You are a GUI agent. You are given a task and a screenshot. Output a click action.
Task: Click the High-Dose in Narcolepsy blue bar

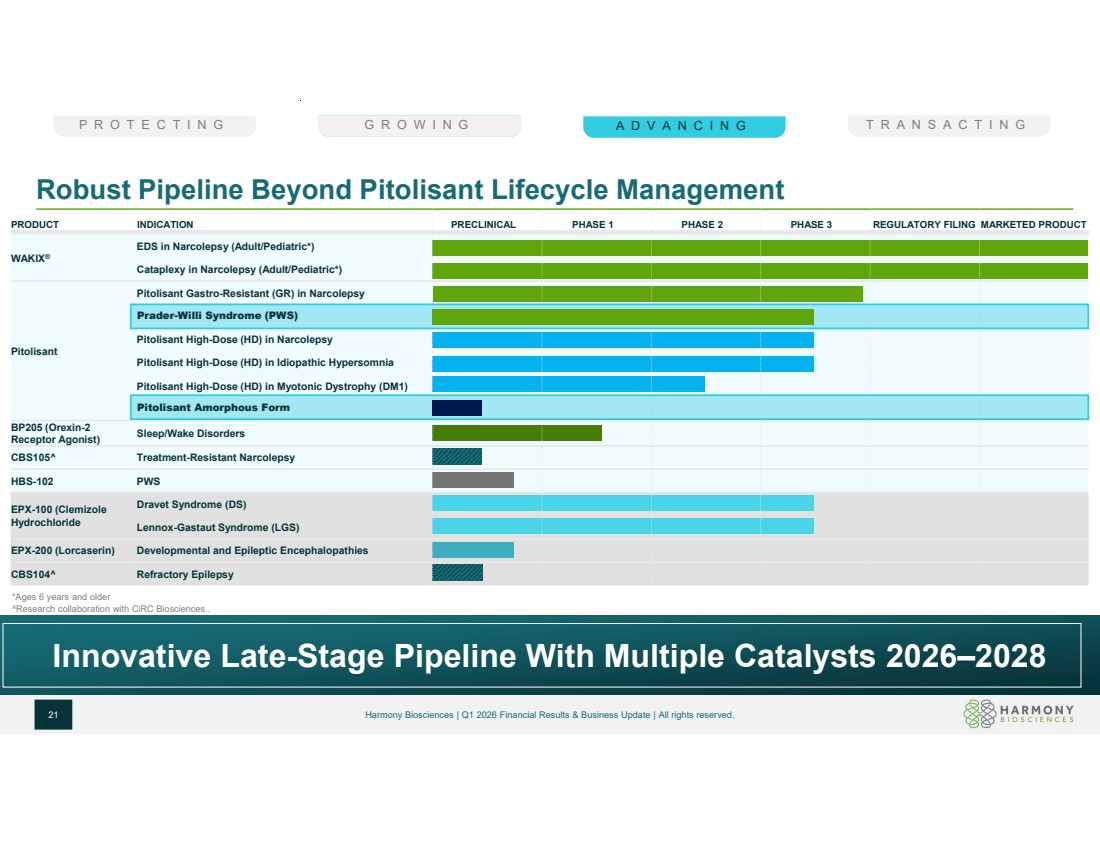click(623, 340)
